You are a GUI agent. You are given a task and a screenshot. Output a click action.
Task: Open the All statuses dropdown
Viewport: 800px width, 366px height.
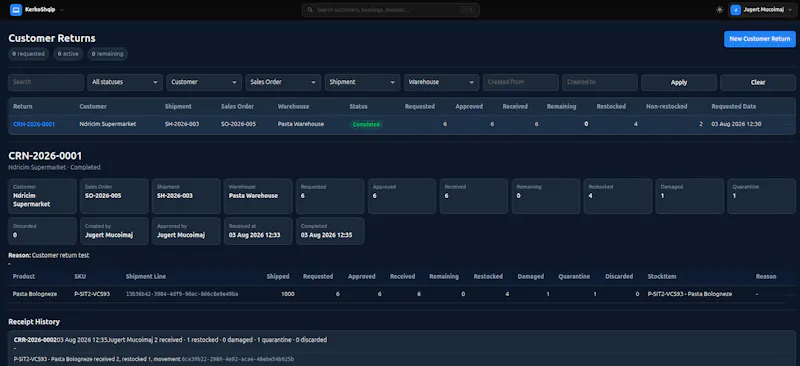(125, 82)
